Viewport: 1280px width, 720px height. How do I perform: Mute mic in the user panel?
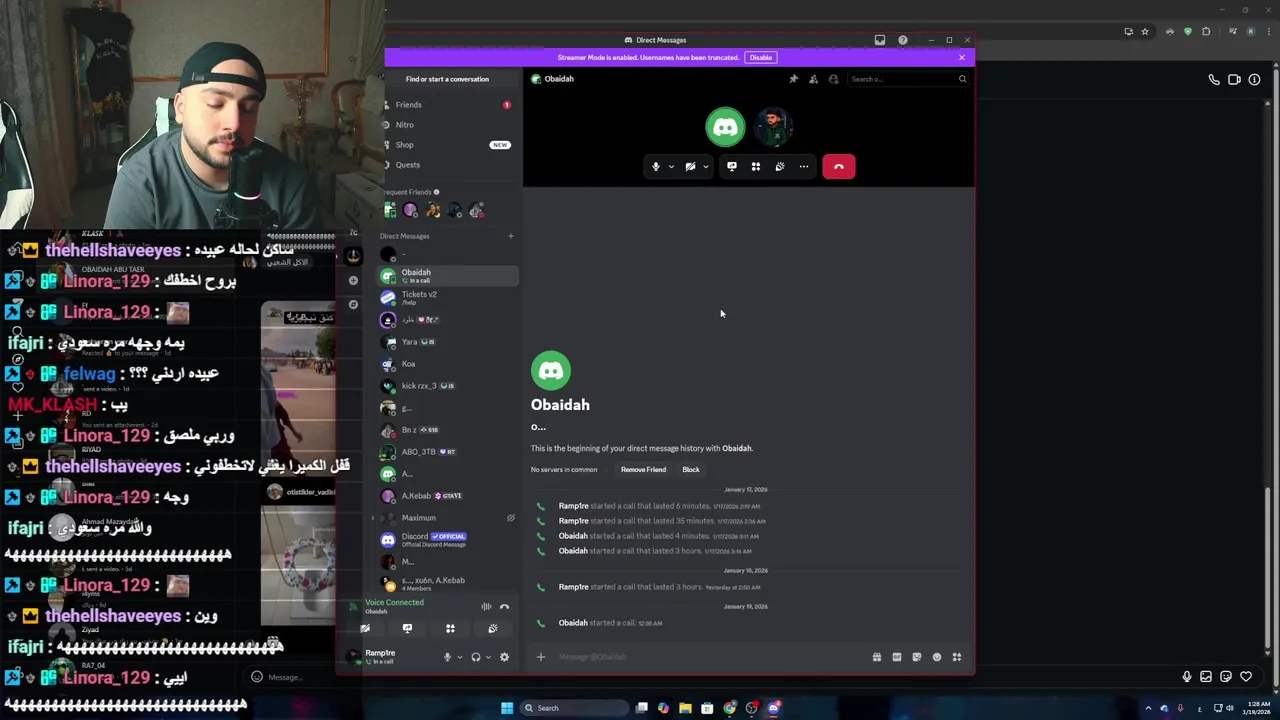click(x=447, y=657)
